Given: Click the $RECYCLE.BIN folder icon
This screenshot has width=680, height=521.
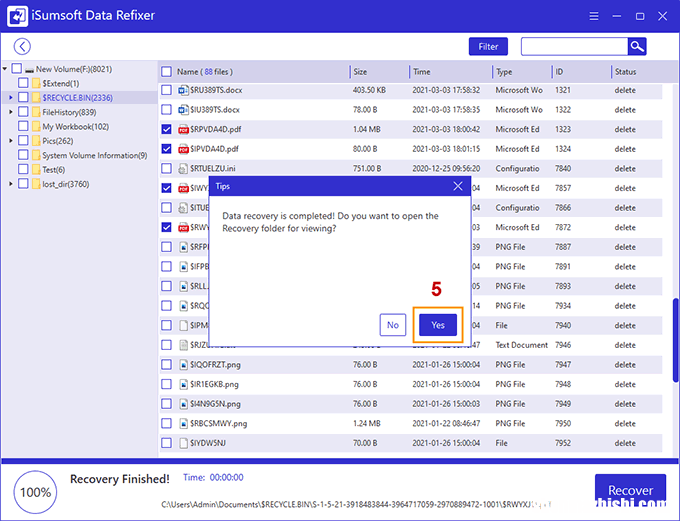Looking at the screenshot, I should [35, 98].
